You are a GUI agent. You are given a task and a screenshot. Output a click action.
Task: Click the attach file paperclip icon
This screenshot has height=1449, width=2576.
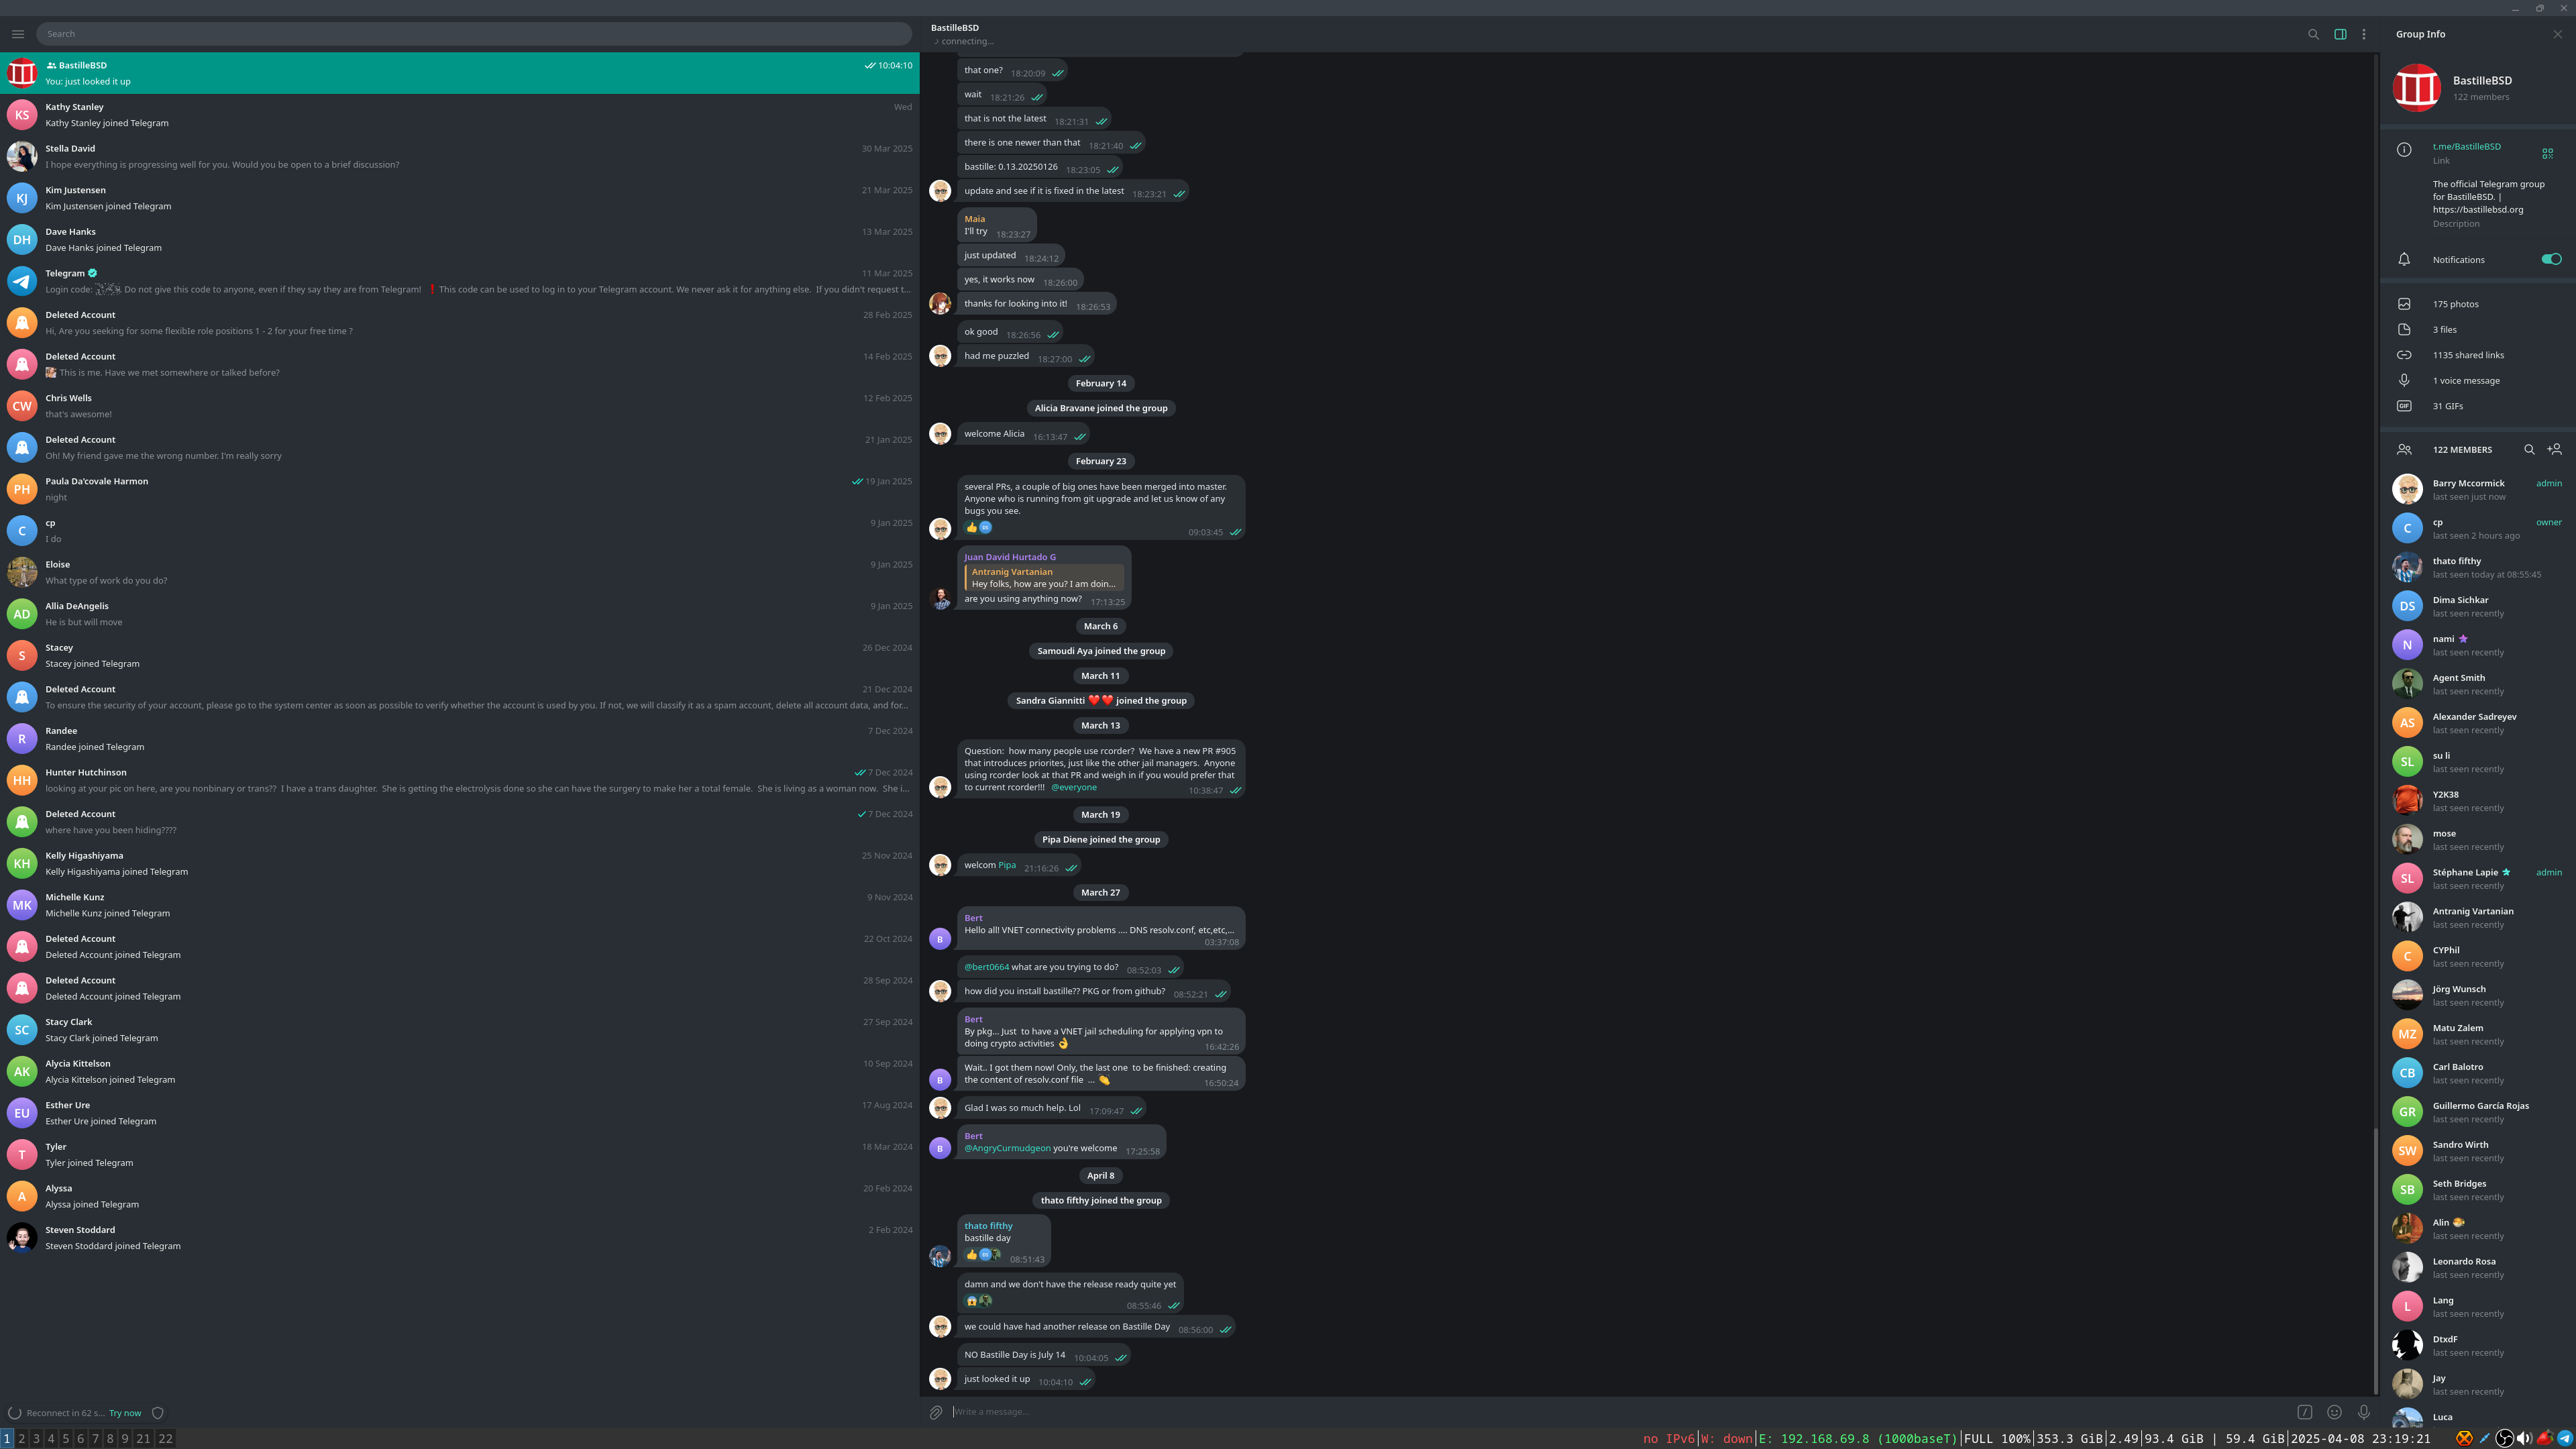pos(936,1412)
